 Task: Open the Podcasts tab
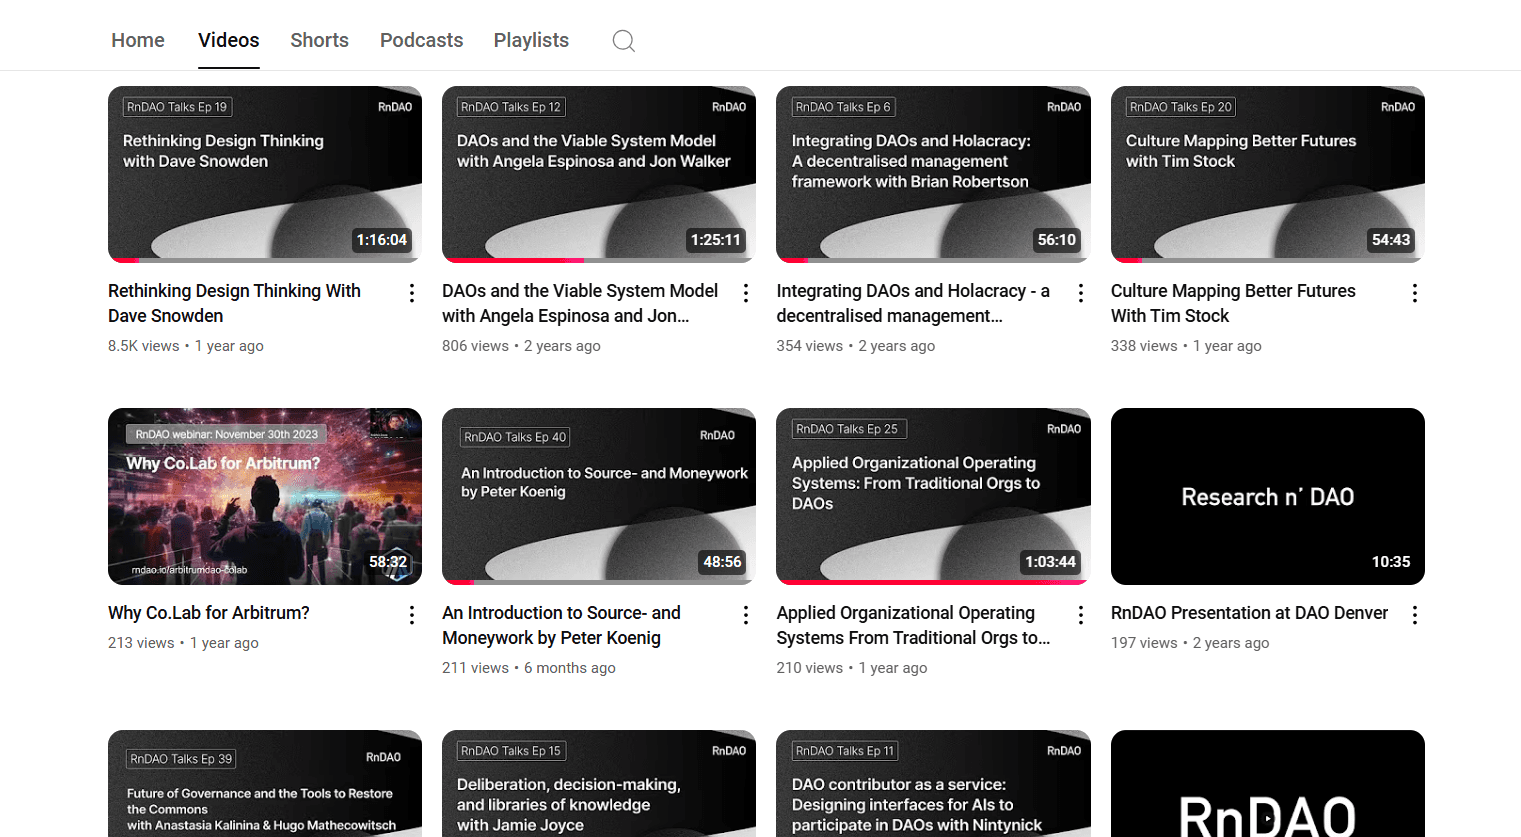(422, 40)
